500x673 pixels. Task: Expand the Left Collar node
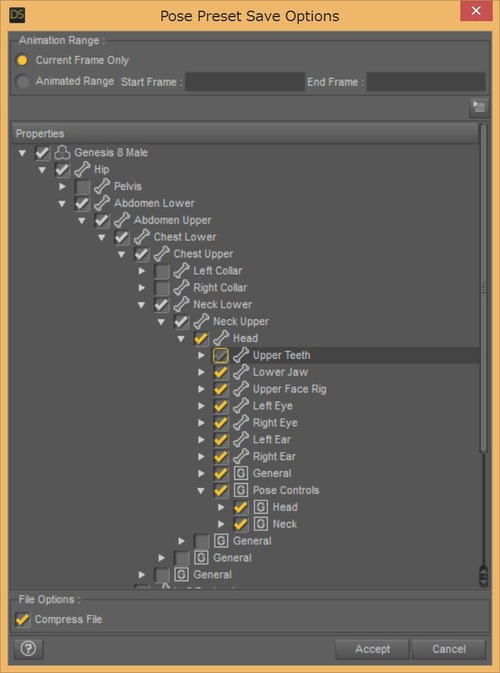[142, 271]
